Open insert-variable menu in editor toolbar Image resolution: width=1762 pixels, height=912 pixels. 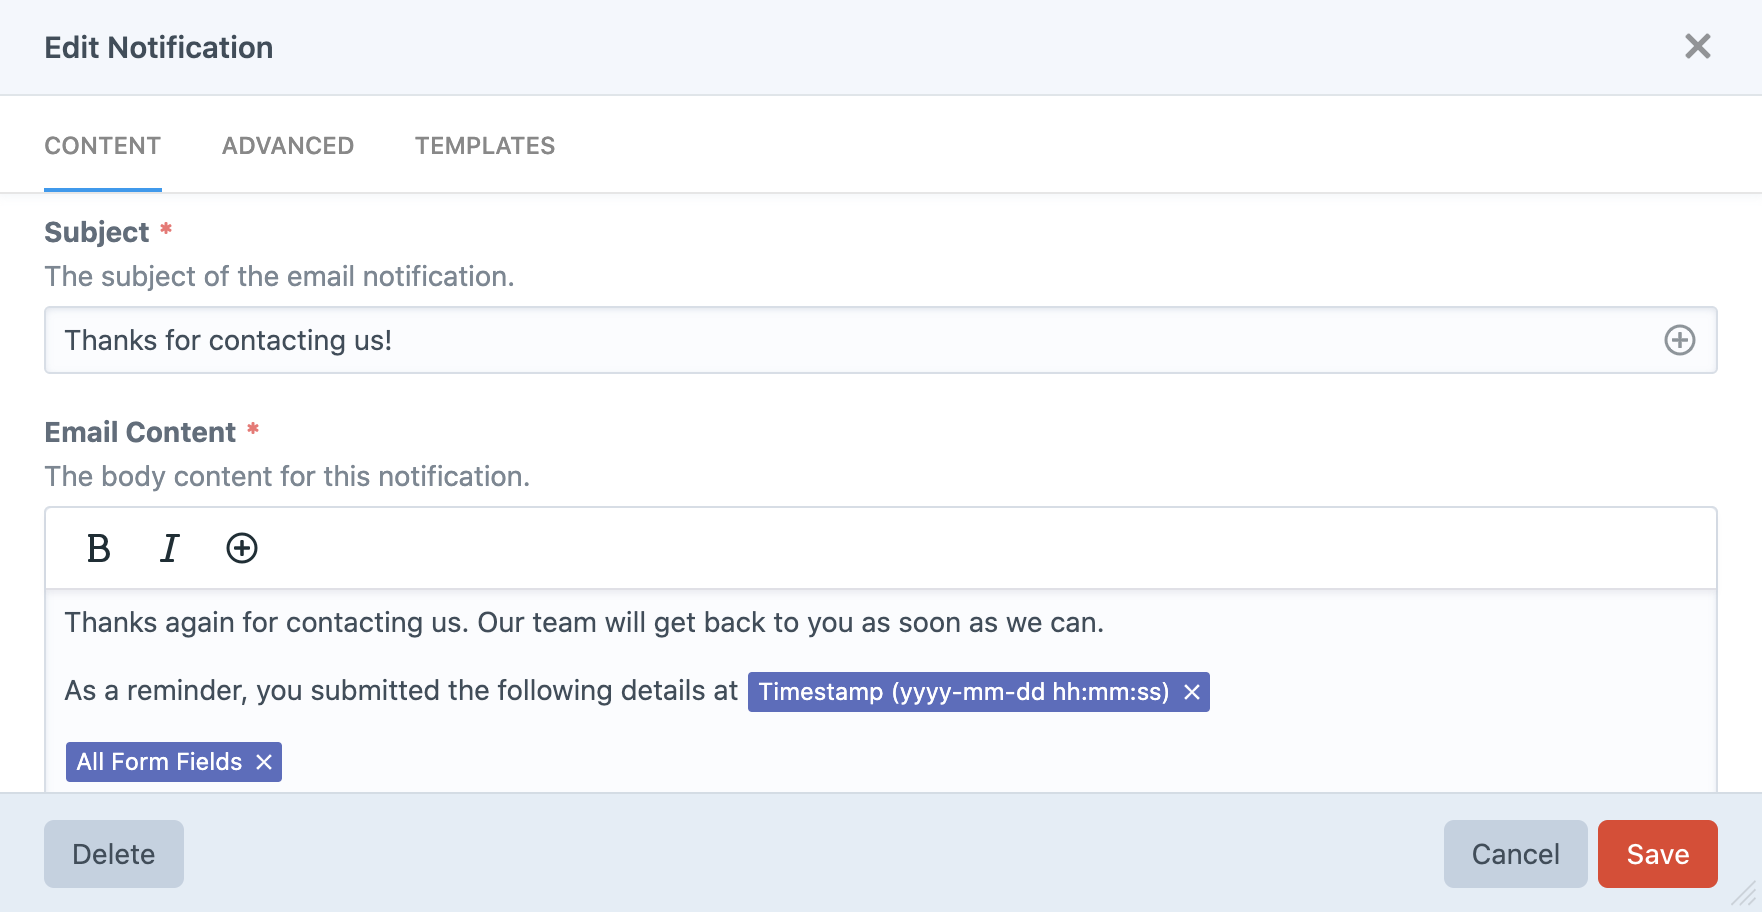pyautogui.click(x=241, y=548)
